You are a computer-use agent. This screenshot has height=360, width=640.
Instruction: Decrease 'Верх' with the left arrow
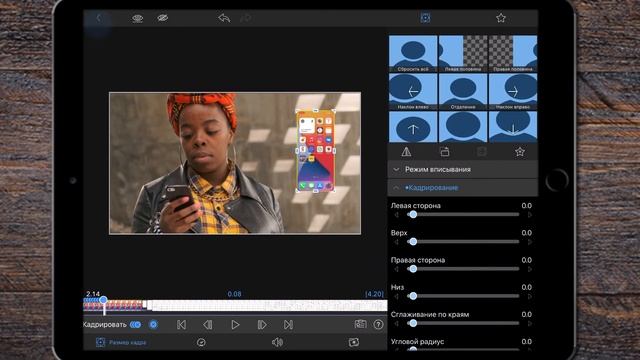point(396,242)
